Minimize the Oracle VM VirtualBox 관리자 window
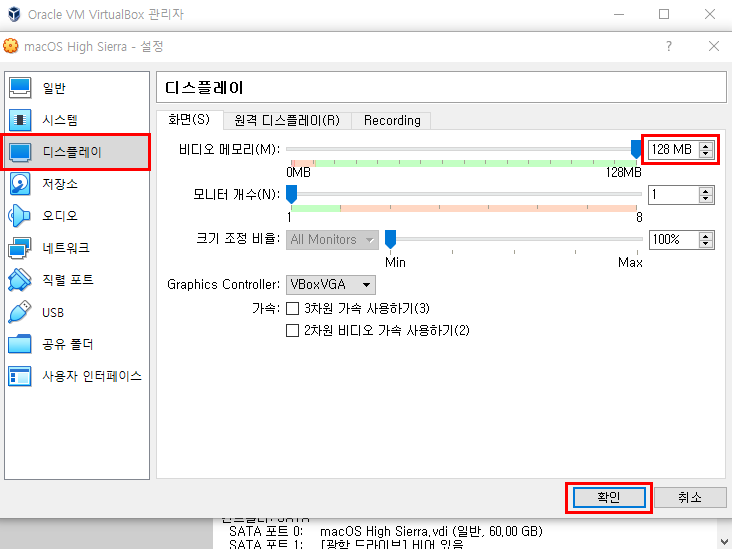732x549 pixels. point(619,14)
